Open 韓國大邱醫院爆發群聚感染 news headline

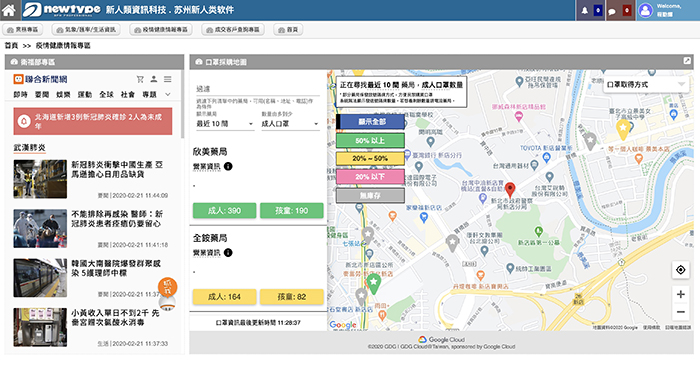coord(116,268)
